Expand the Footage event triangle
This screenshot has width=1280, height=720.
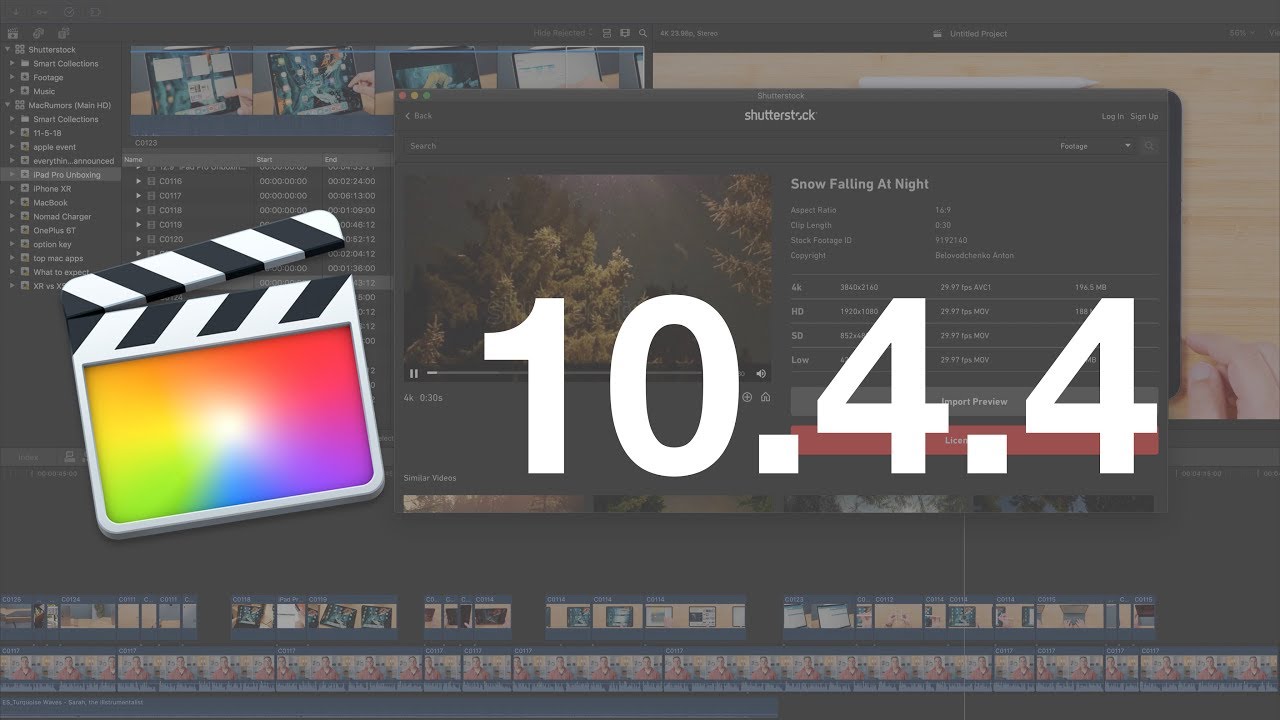click(x=13, y=77)
